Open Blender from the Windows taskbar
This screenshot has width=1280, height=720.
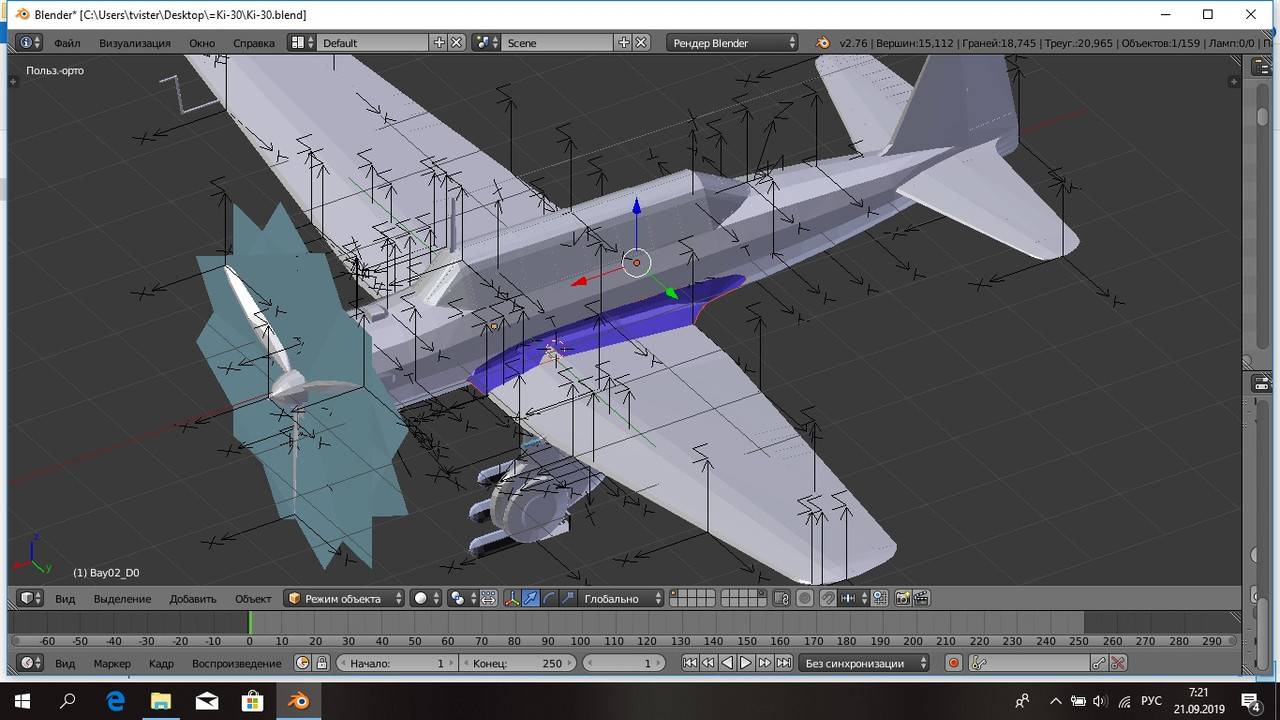click(x=300, y=700)
